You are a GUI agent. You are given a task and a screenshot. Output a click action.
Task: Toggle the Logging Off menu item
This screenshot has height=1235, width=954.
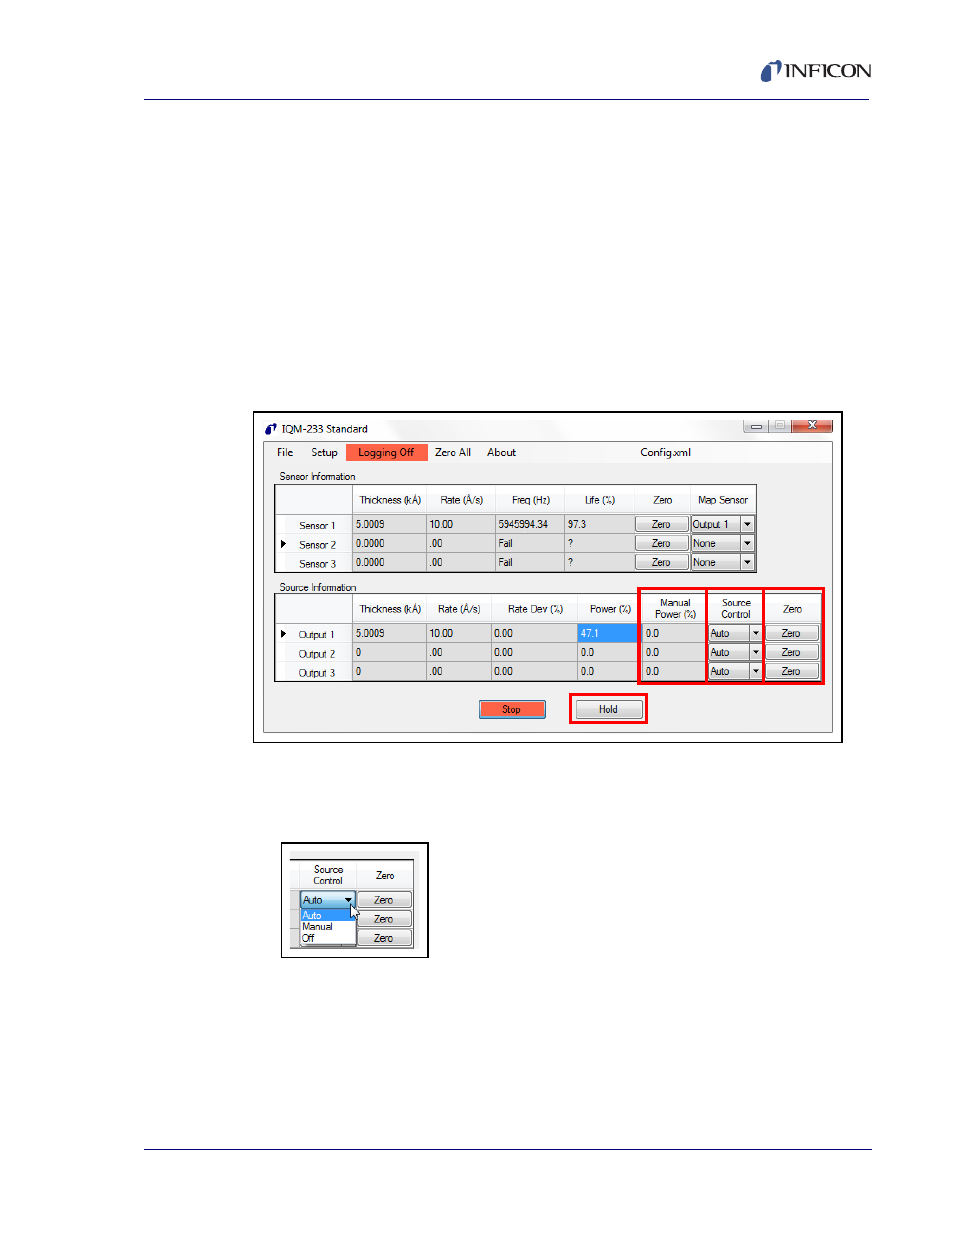(x=386, y=452)
